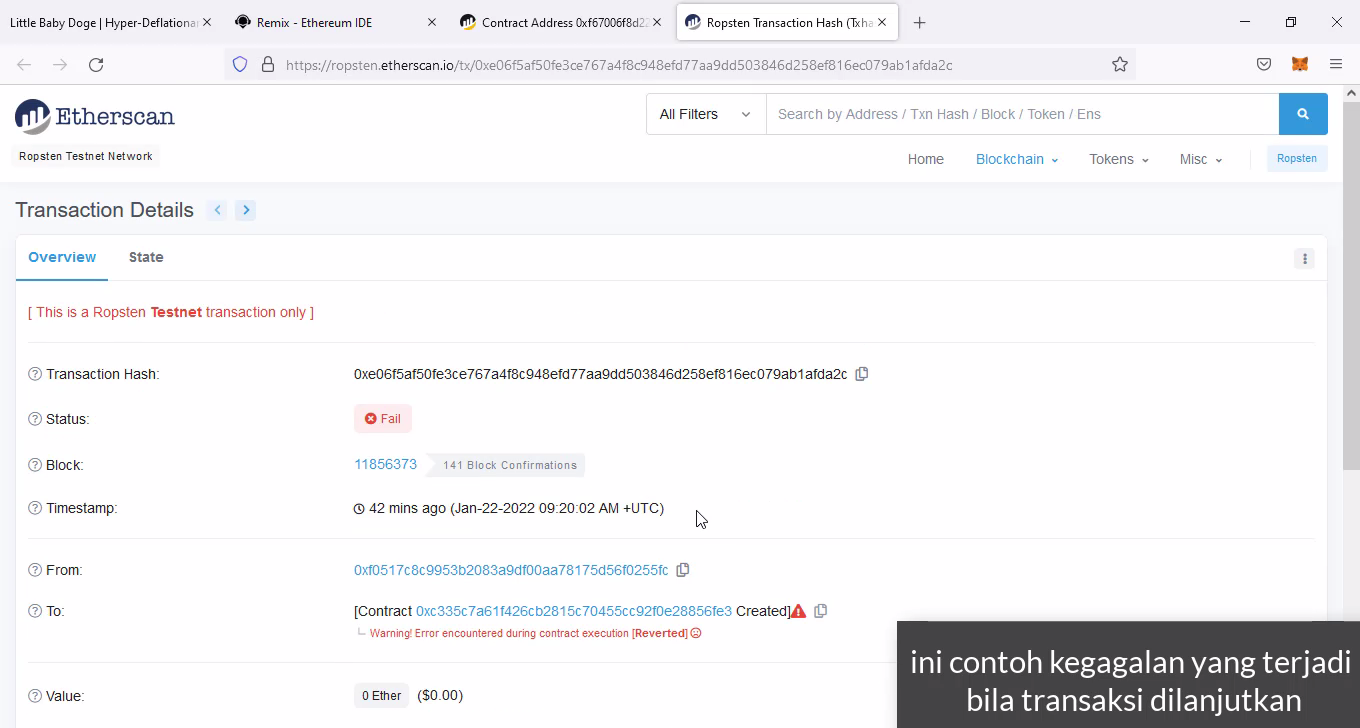Switch to the State tab

[x=146, y=257]
